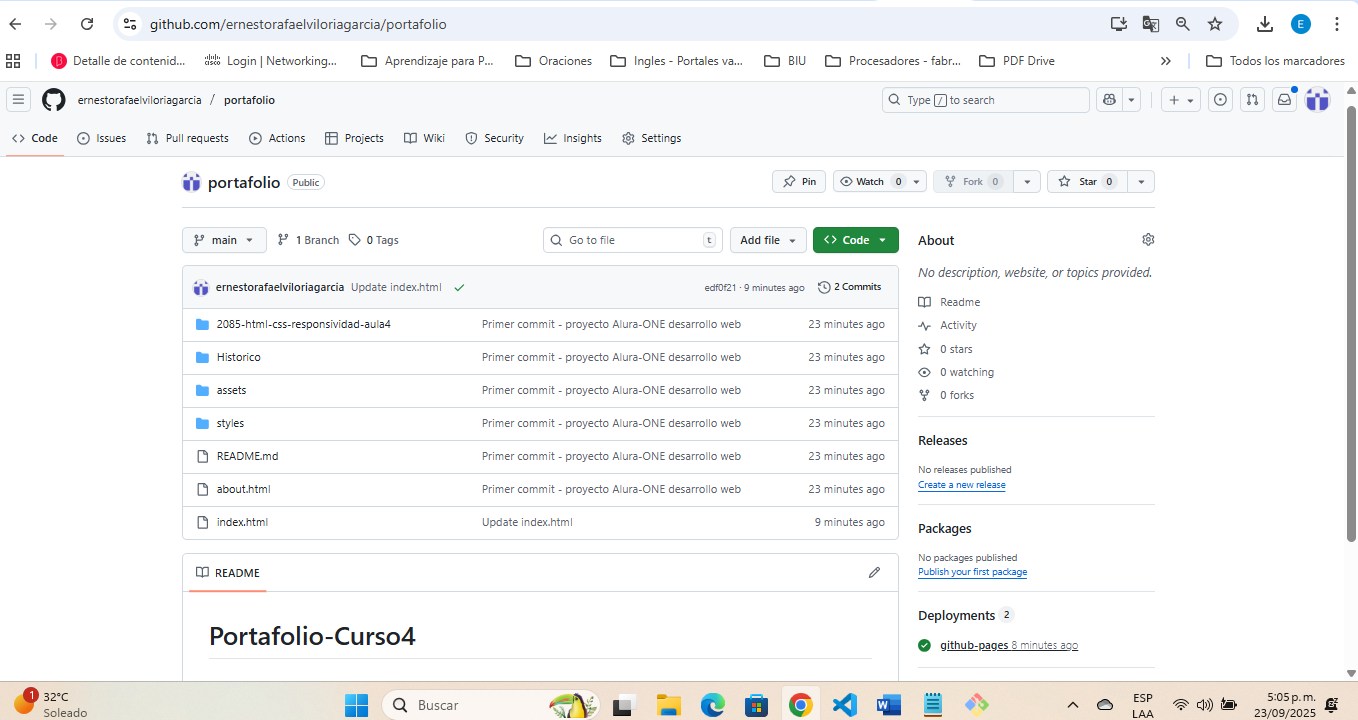The height and width of the screenshot is (720, 1358).
Task: Open Visual Studio Code from the taskbar
Action: tap(844, 705)
